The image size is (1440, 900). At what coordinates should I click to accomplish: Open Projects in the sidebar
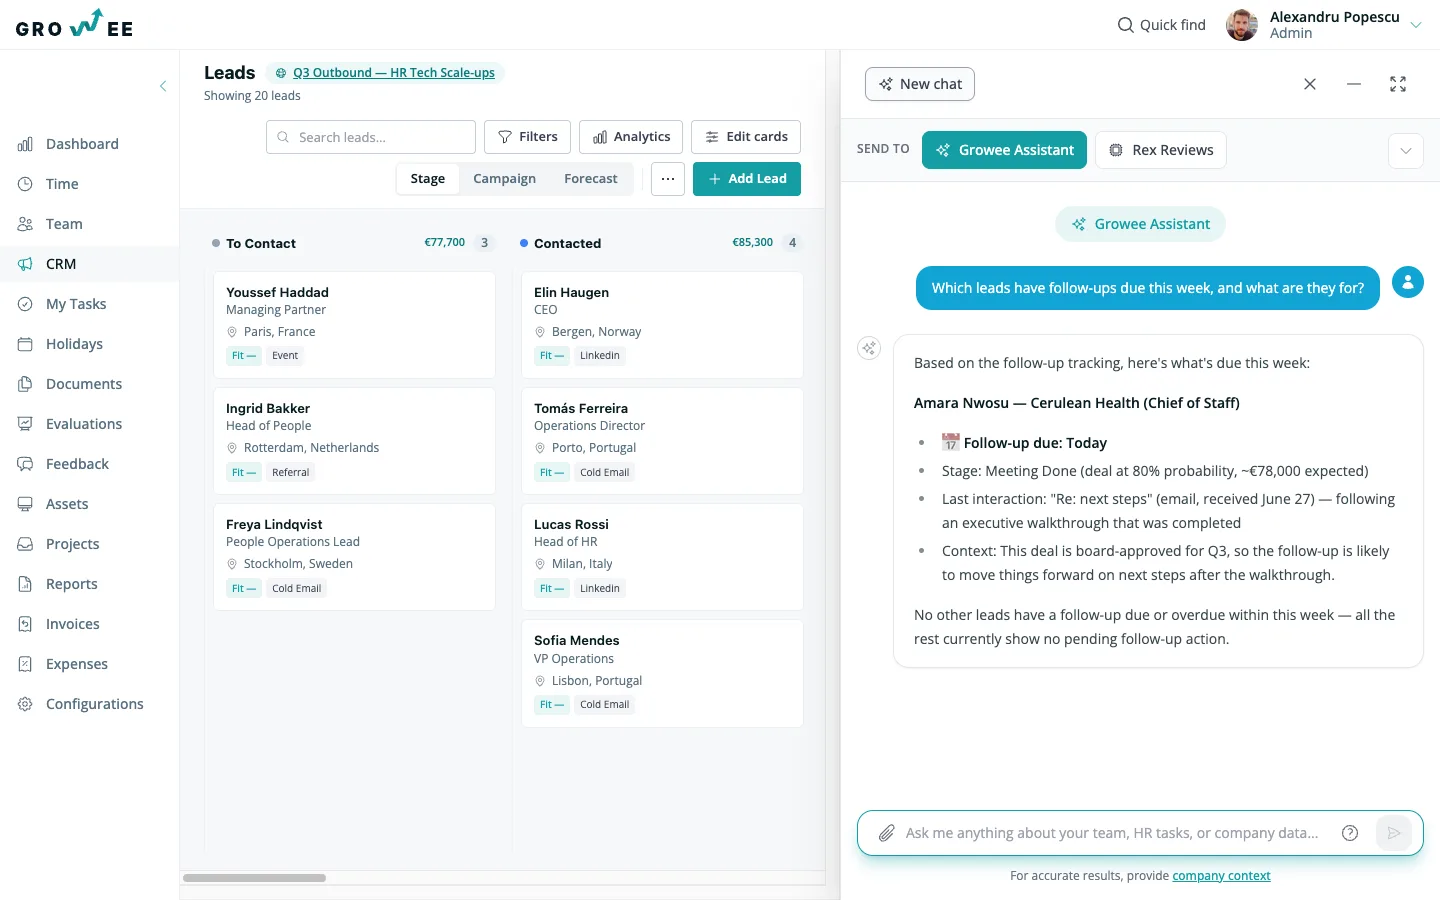pyautogui.click(x=72, y=544)
